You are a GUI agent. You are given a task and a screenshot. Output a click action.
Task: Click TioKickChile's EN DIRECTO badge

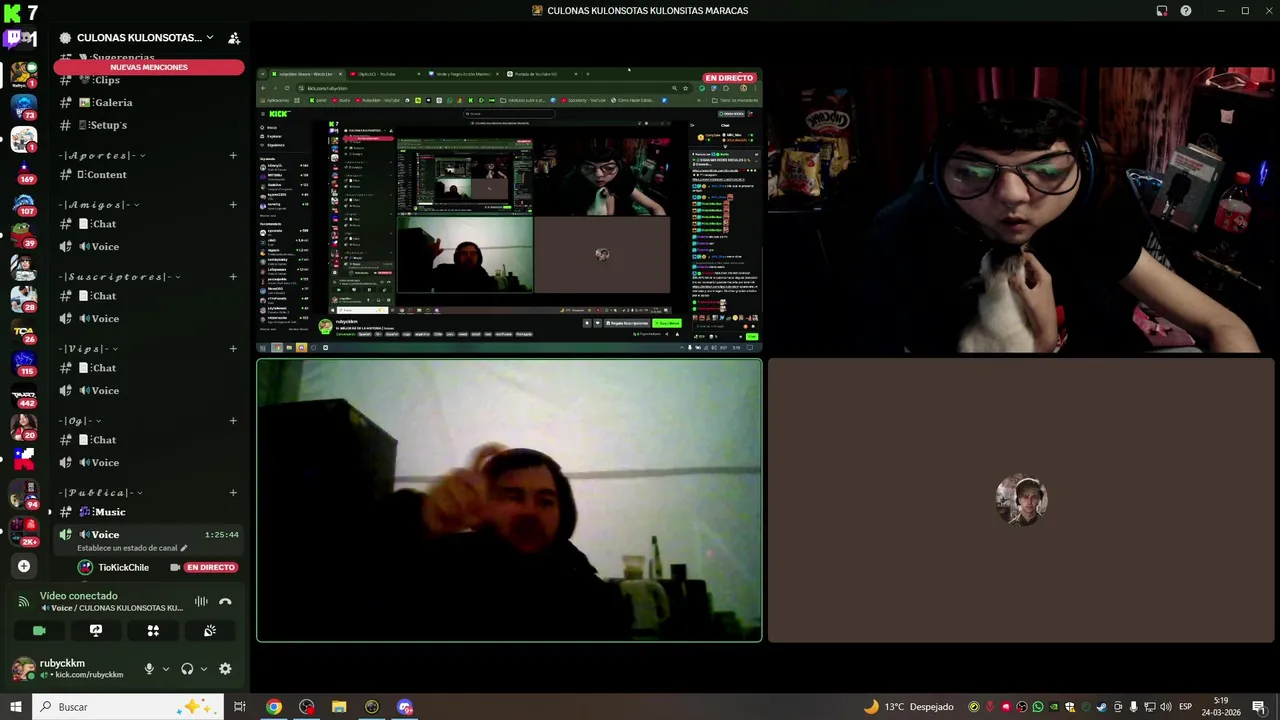pos(211,567)
